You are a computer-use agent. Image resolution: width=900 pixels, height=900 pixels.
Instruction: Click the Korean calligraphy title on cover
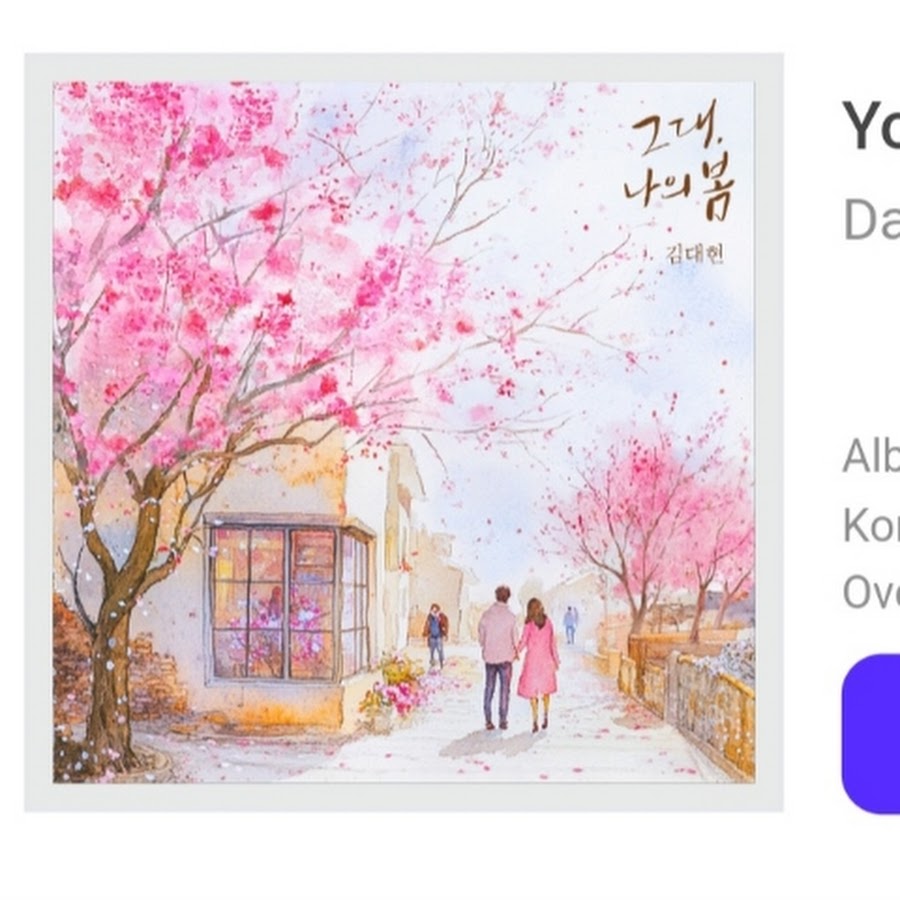click(x=680, y=160)
